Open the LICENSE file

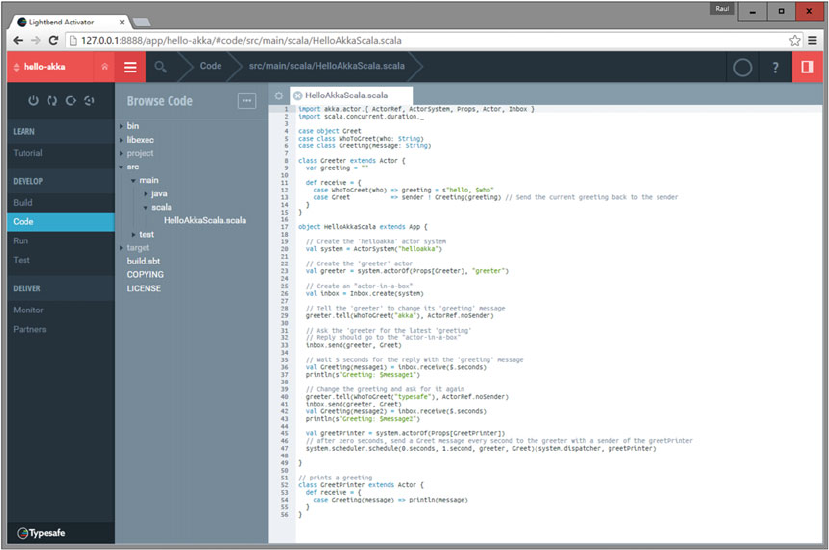click(x=144, y=288)
